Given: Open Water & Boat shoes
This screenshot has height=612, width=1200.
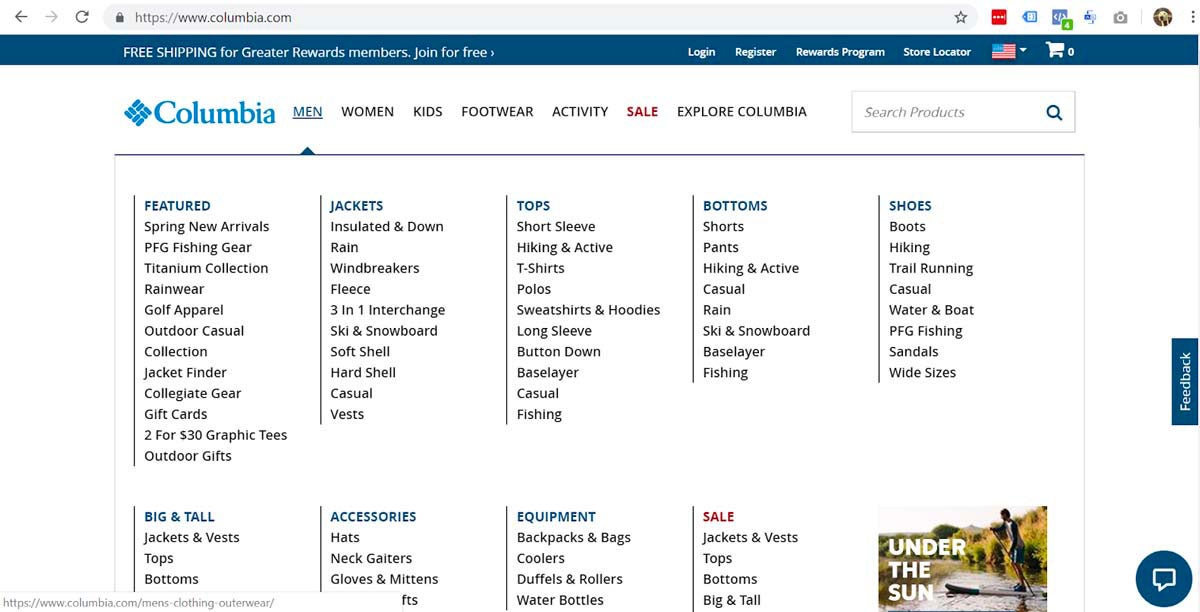Looking at the screenshot, I should point(931,310).
